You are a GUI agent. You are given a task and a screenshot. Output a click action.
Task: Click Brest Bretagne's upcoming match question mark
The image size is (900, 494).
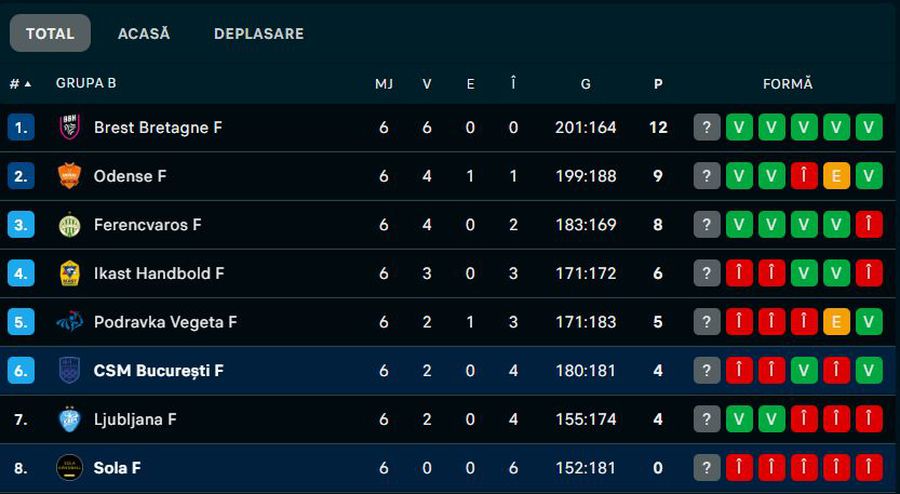pos(707,127)
